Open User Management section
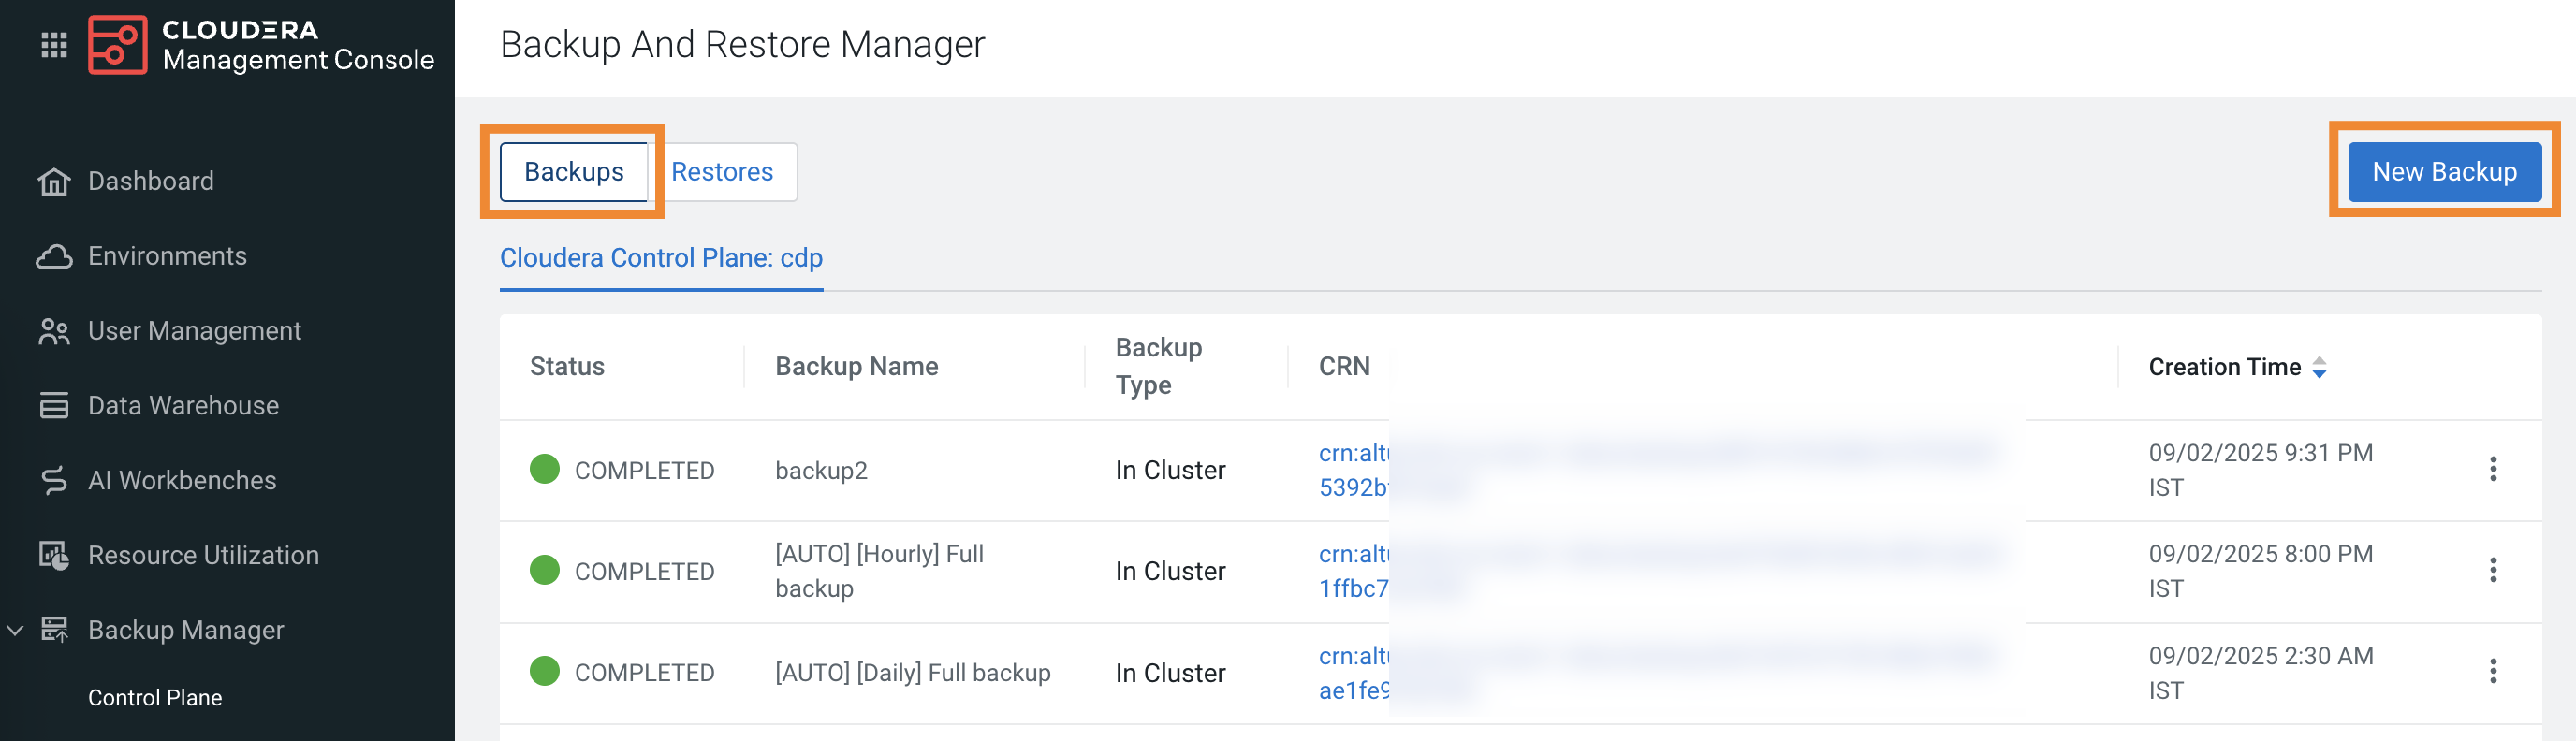The image size is (2576, 741). pyautogui.click(x=194, y=331)
